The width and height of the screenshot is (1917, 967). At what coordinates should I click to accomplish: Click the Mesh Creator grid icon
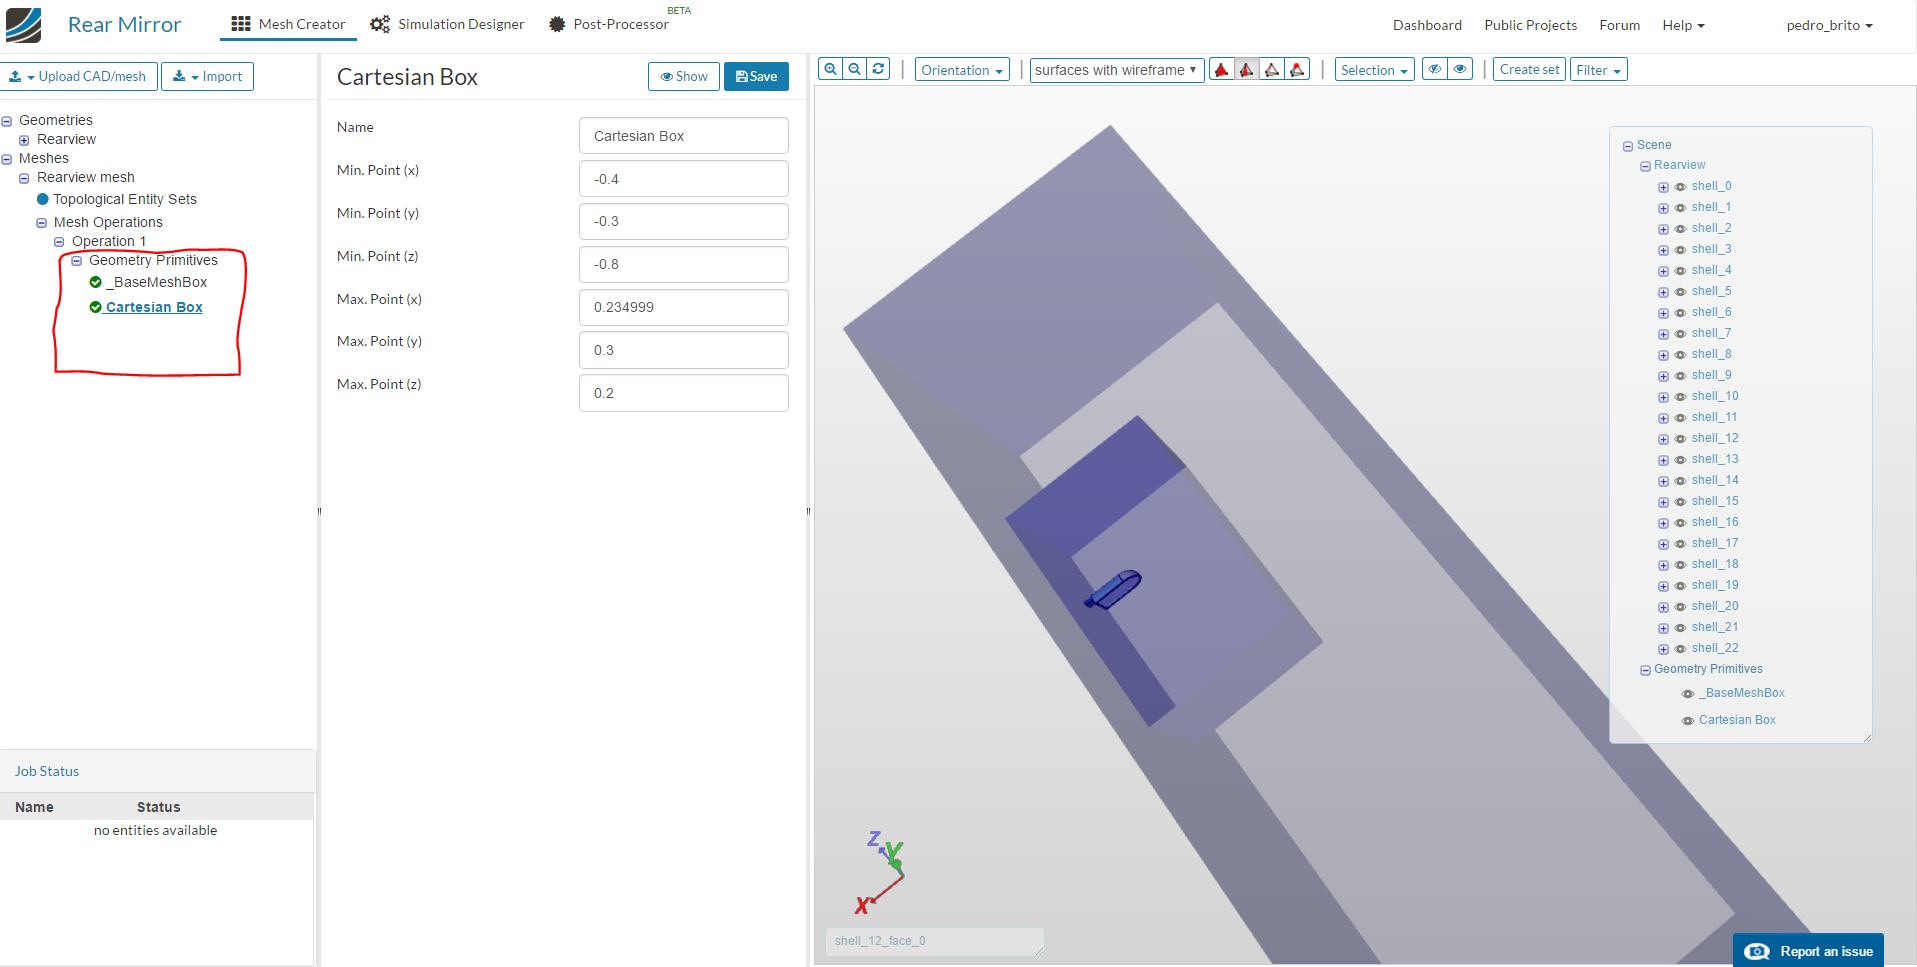pos(241,23)
